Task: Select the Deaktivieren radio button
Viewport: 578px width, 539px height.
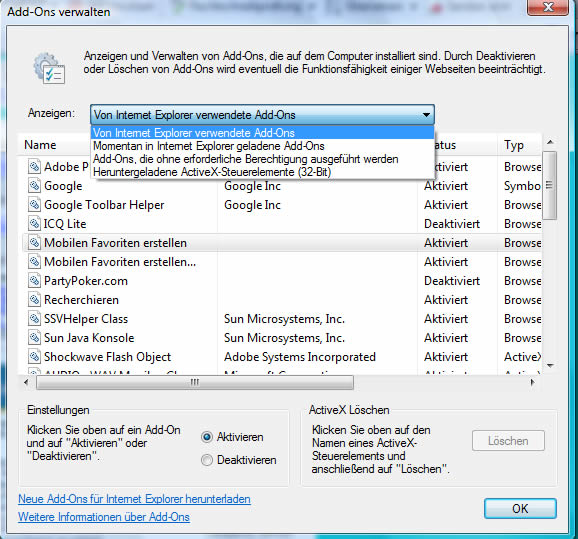Action: tap(207, 460)
